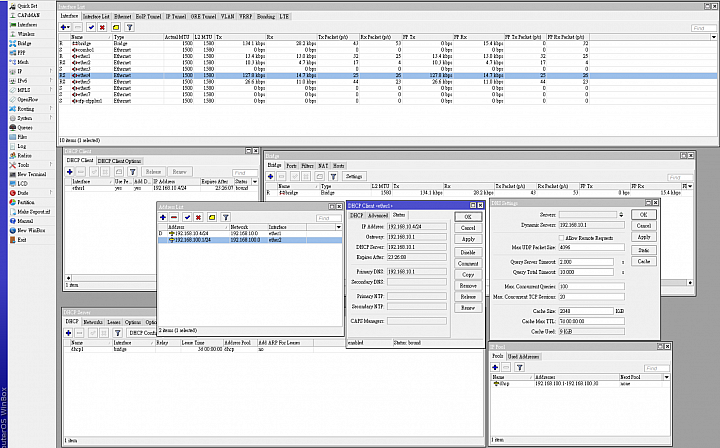Open the Queues menu in sidebar
This screenshot has height=448, width=720.
[24, 127]
